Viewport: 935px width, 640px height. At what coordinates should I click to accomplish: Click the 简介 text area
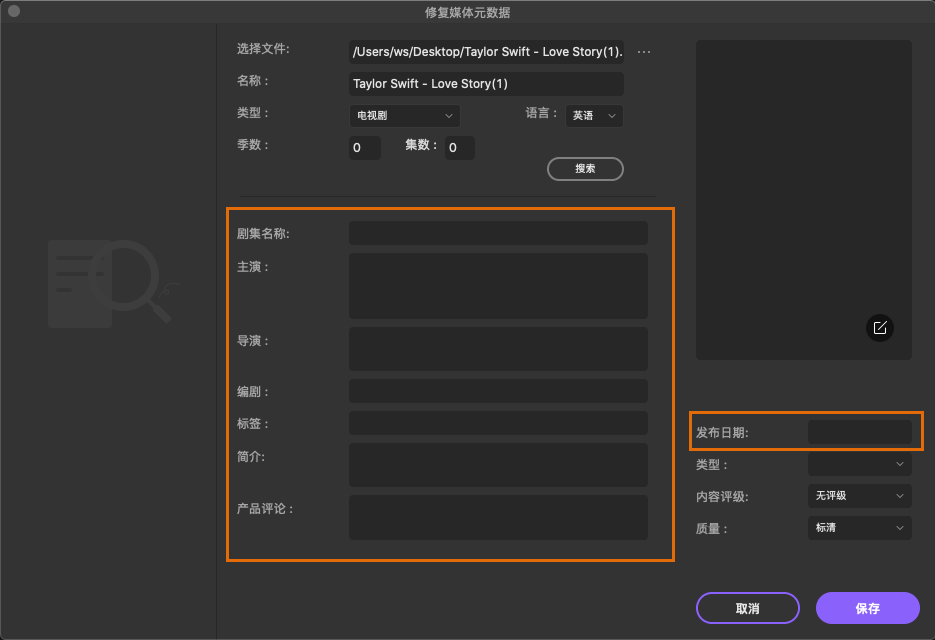(498, 464)
